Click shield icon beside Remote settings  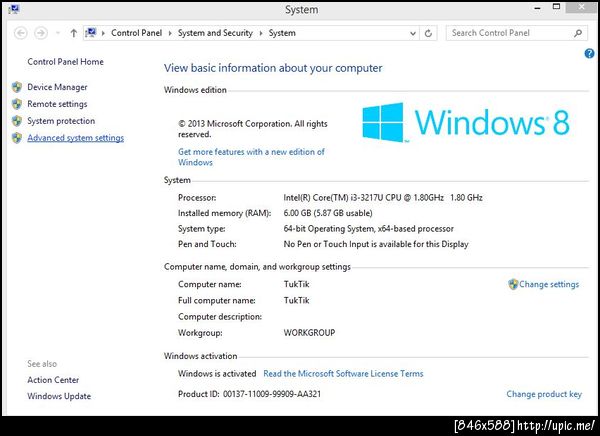[17, 104]
